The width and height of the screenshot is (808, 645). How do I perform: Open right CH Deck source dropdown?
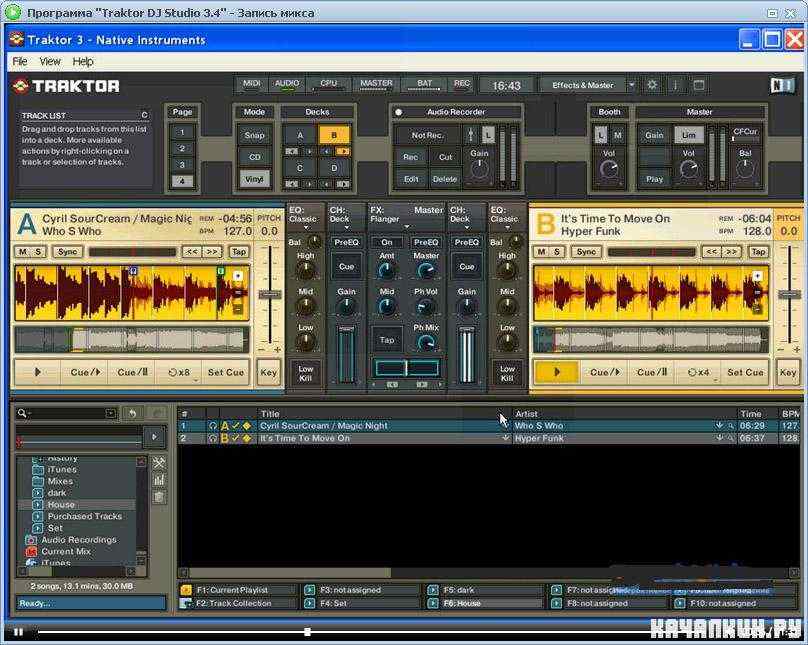(x=467, y=228)
